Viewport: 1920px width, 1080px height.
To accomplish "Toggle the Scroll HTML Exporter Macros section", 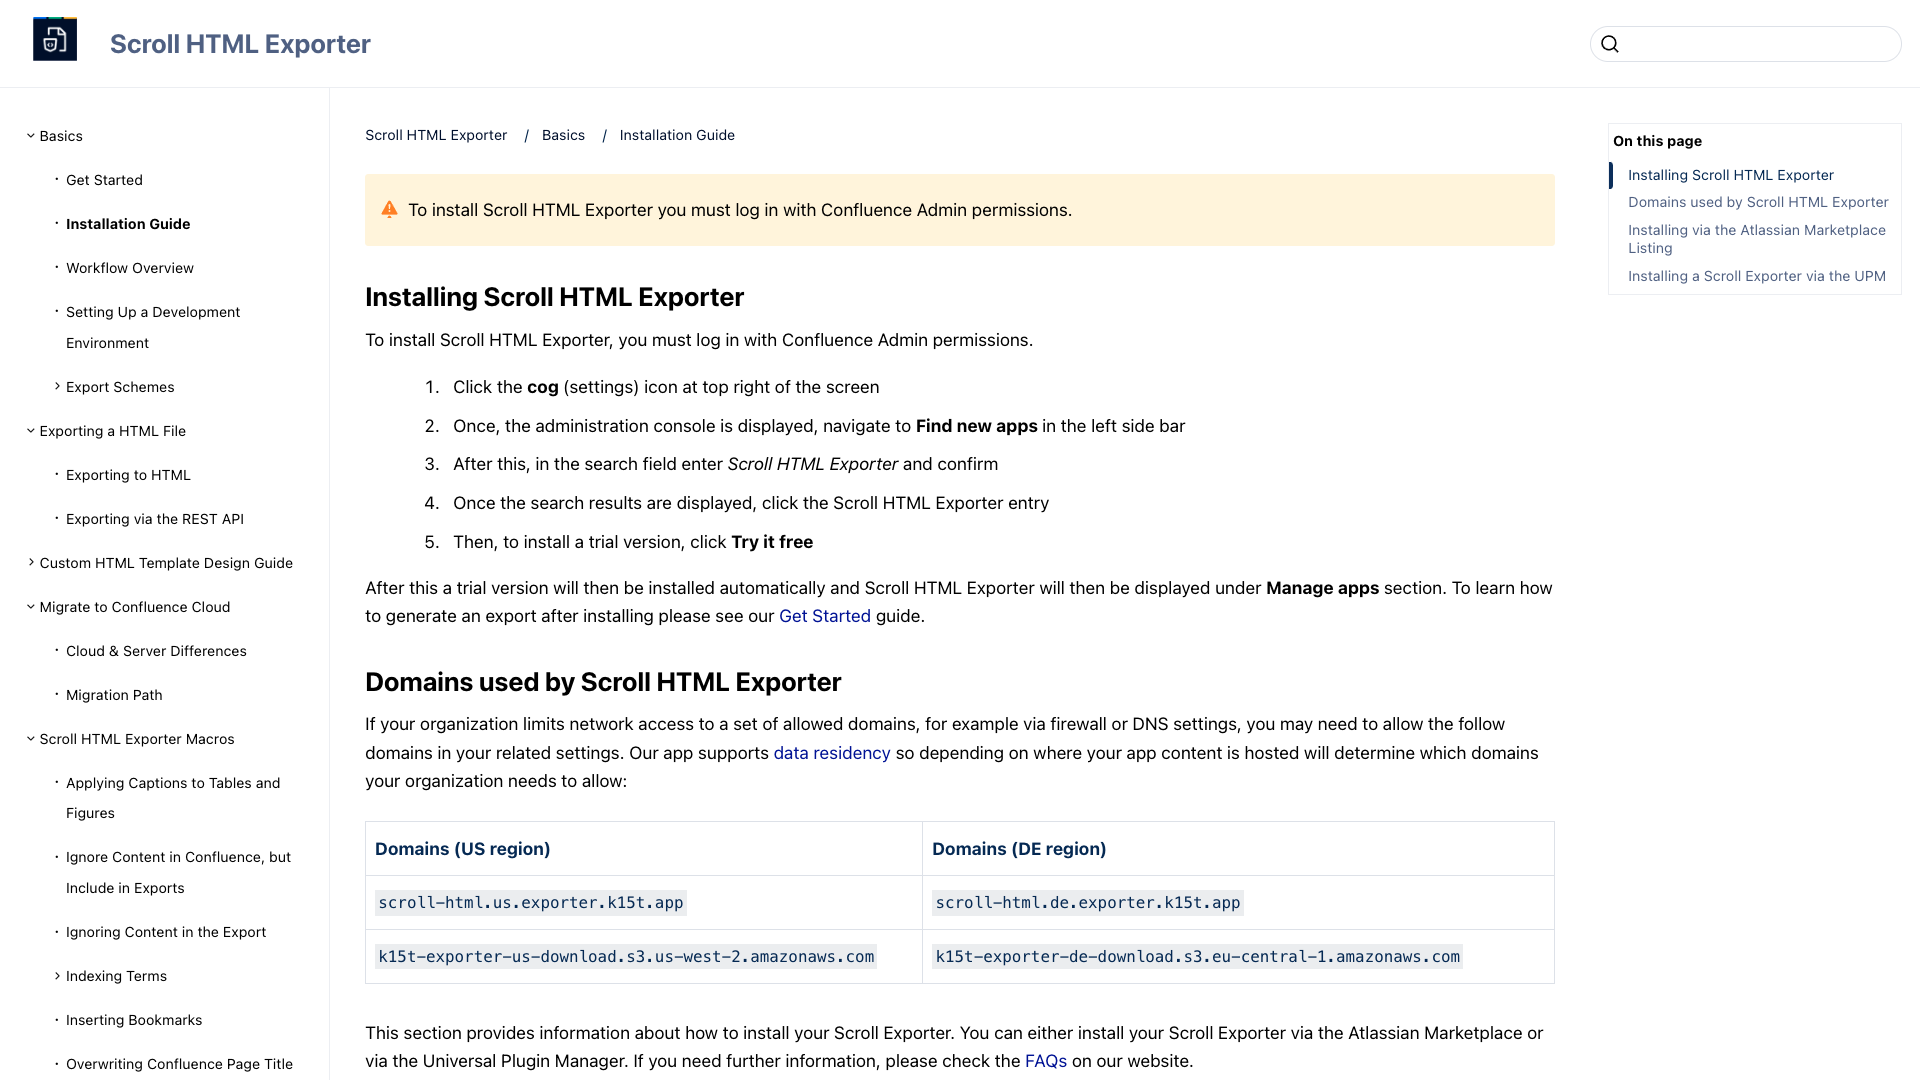I will coord(29,738).
